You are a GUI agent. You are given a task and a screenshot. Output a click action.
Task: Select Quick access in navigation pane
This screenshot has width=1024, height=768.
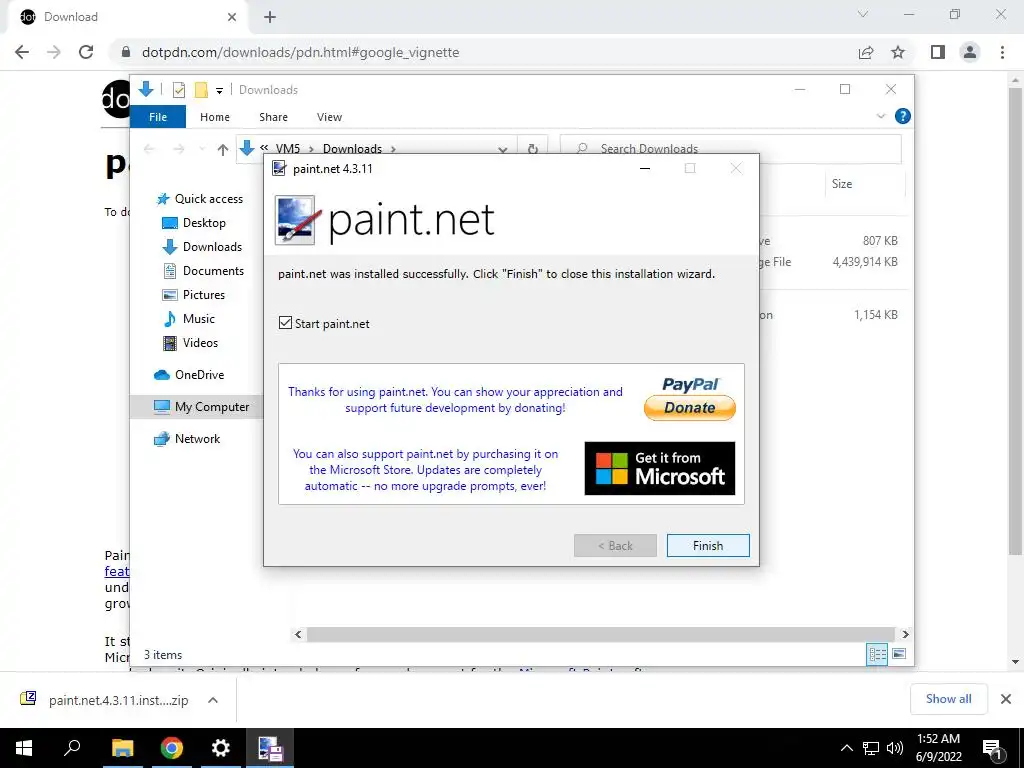(x=200, y=199)
